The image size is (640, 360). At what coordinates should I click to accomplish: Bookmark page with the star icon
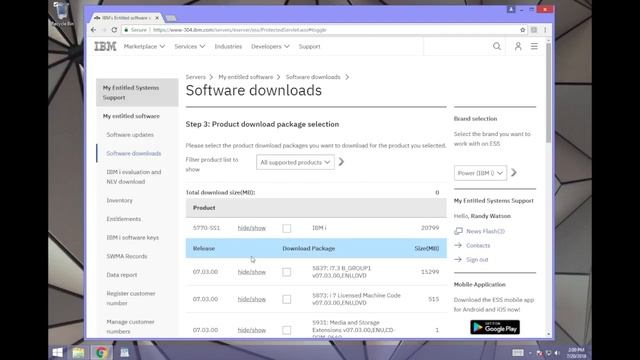(522, 30)
